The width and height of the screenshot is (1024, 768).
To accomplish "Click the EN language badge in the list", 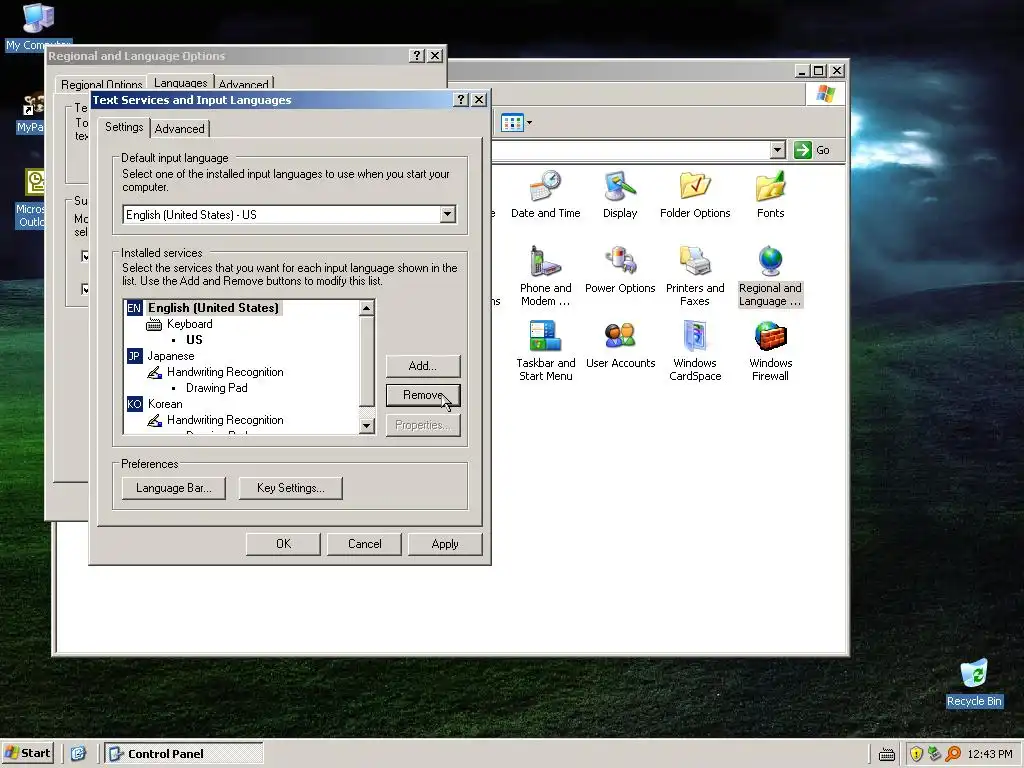I will [x=134, y=308].
